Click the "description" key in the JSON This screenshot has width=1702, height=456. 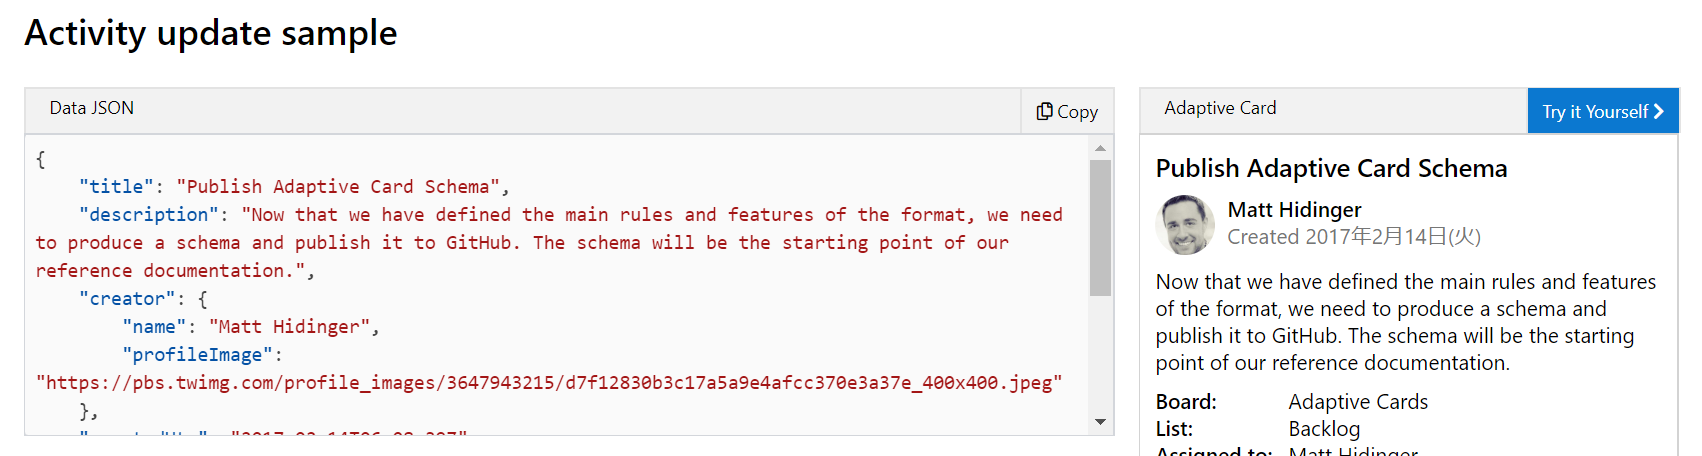(149, 215)
